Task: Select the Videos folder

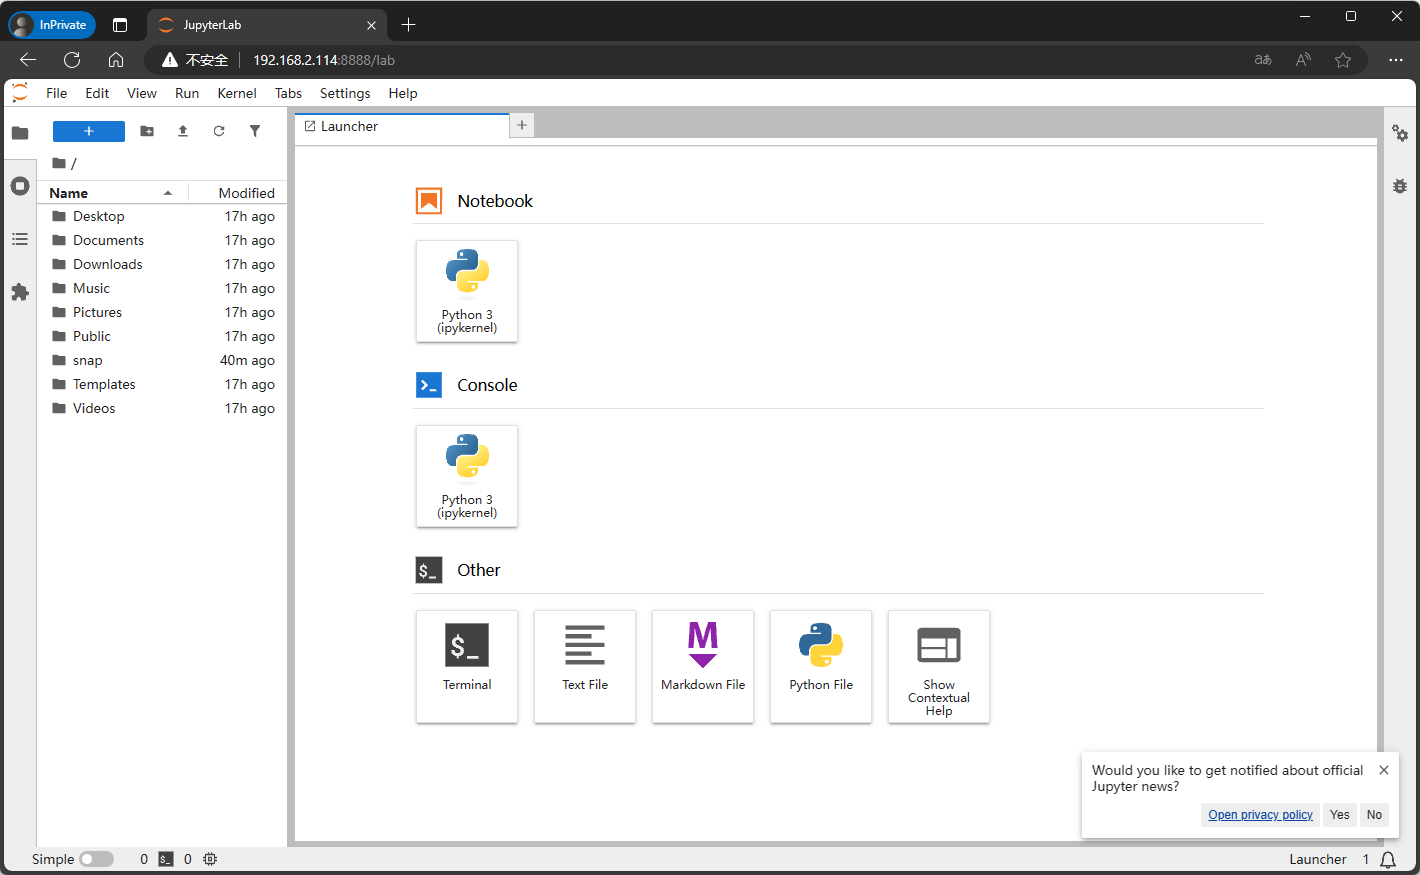Action: pos(162,408)
